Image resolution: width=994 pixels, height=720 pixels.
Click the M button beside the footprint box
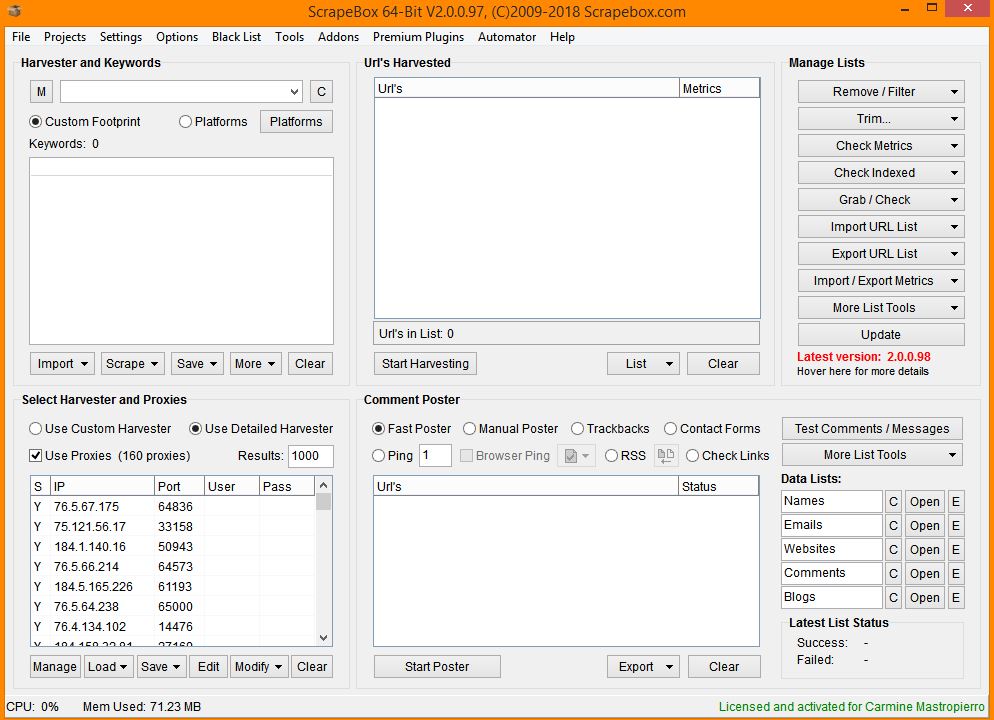[x=41, y=92]
